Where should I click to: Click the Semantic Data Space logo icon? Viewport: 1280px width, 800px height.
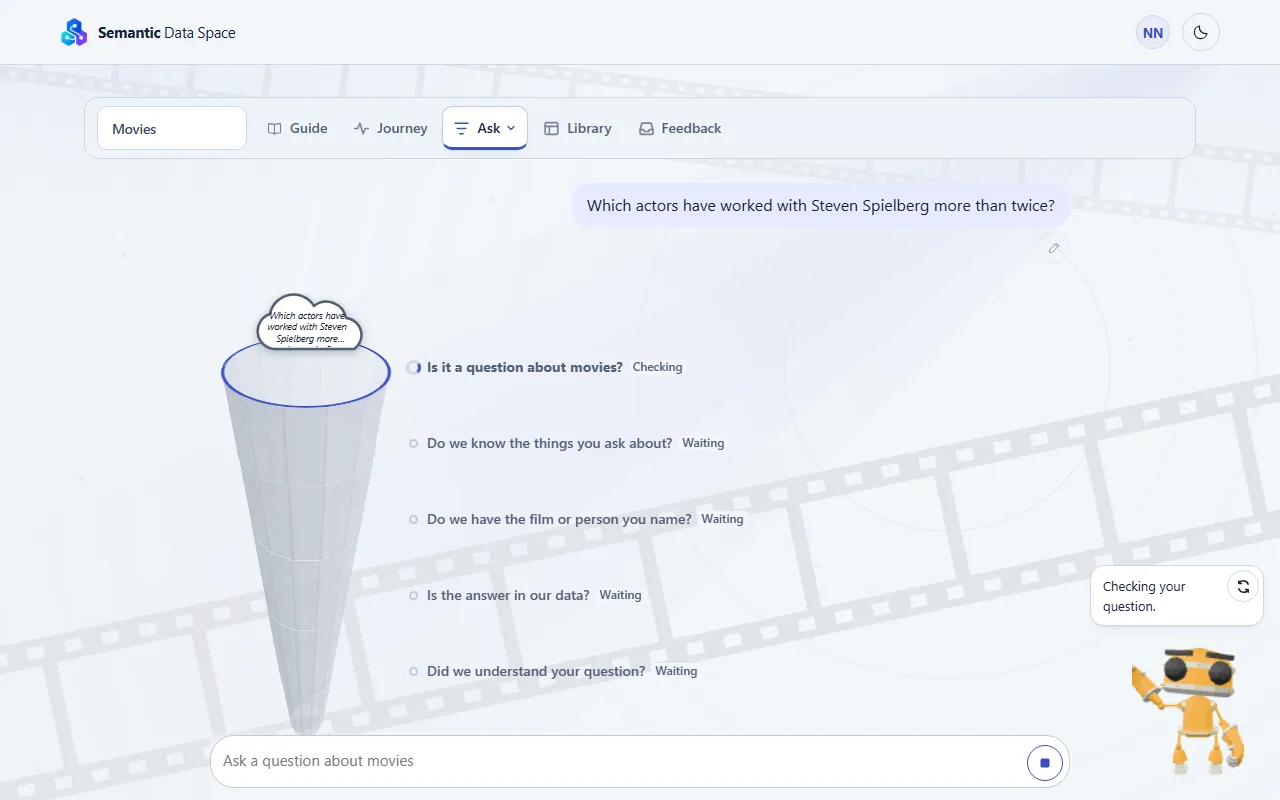click(x=74, y=32)
